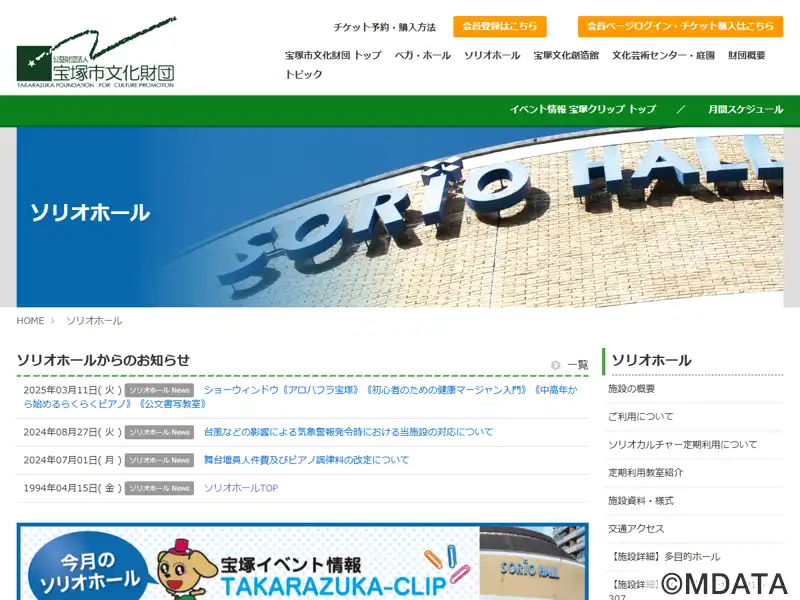Click HOME in the breadcrumb
Viewport: 800px width, 600px height.
click(x=31, y=321)
